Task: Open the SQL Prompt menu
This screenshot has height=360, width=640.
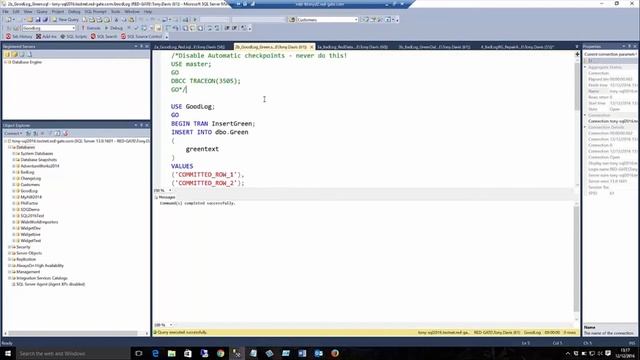Action: (x=96, y=11)
